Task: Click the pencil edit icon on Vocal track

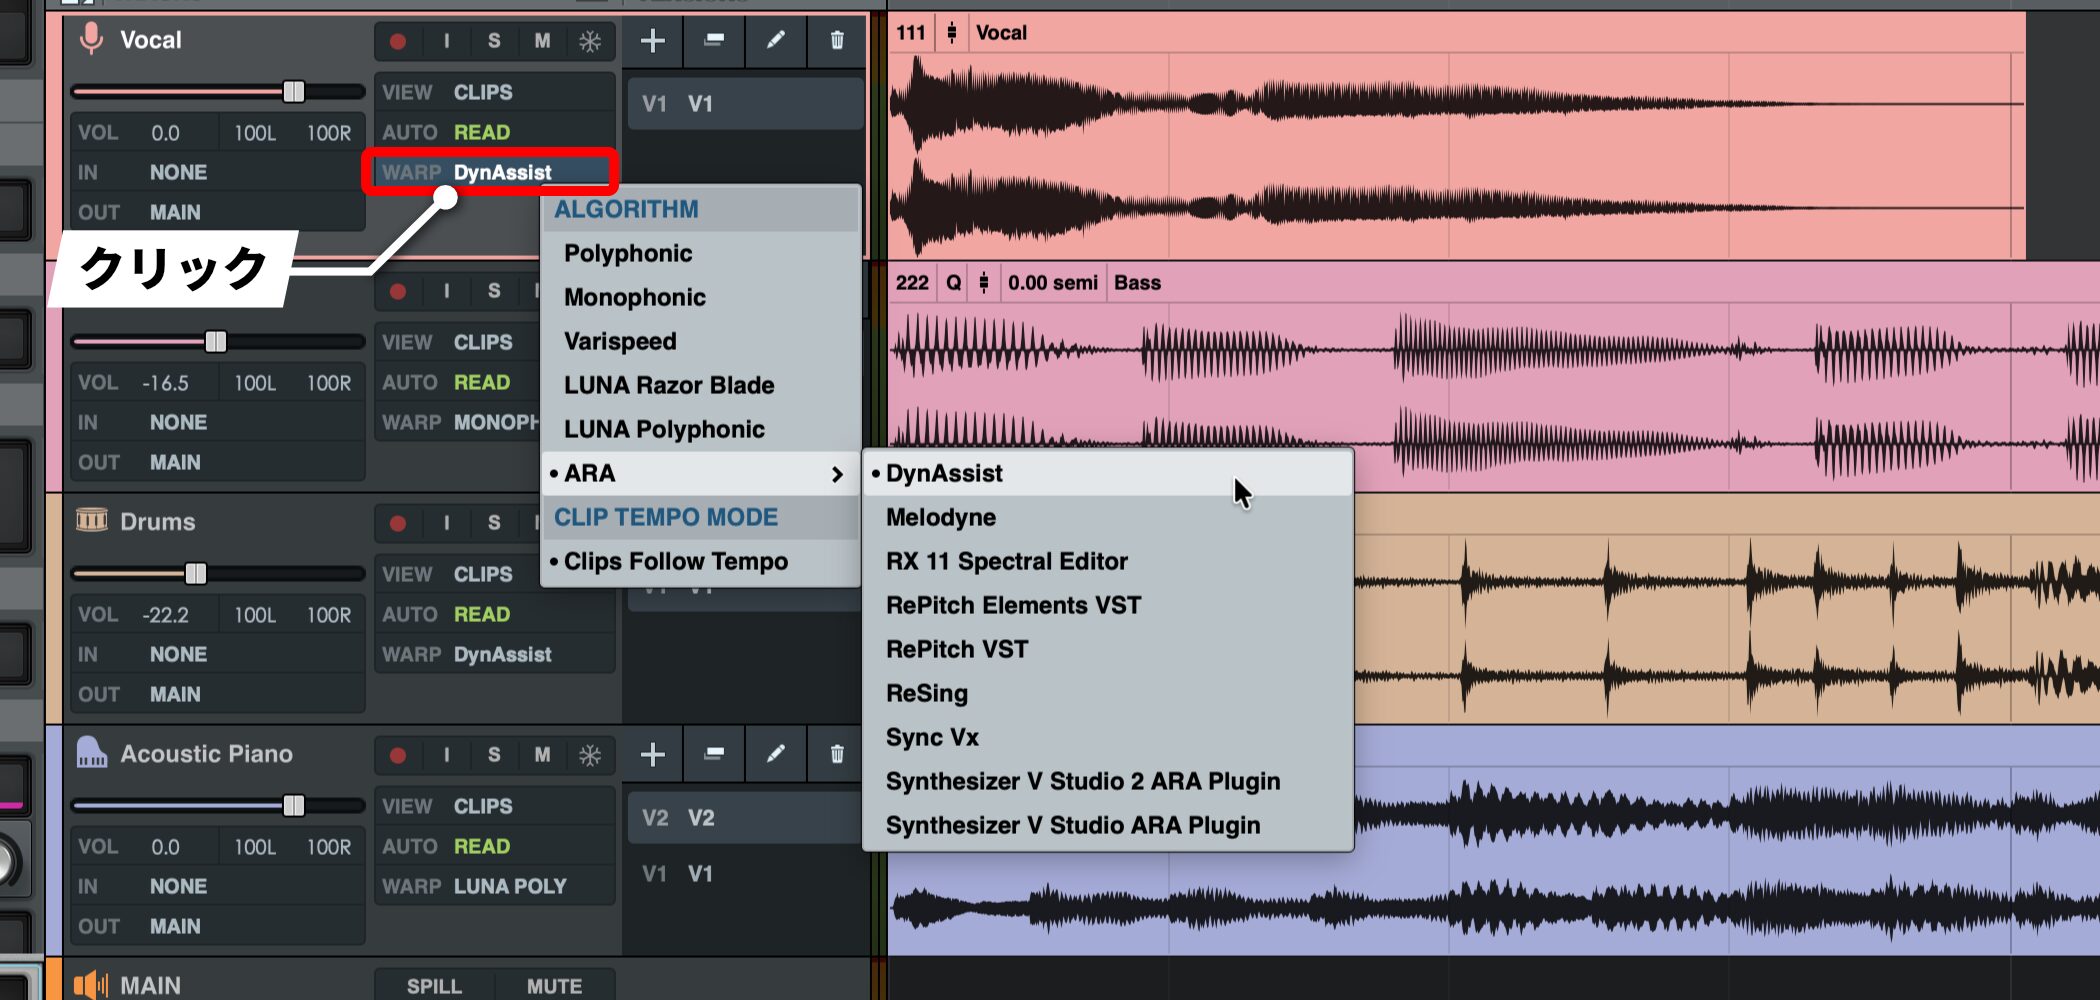Action: (775, 41)
